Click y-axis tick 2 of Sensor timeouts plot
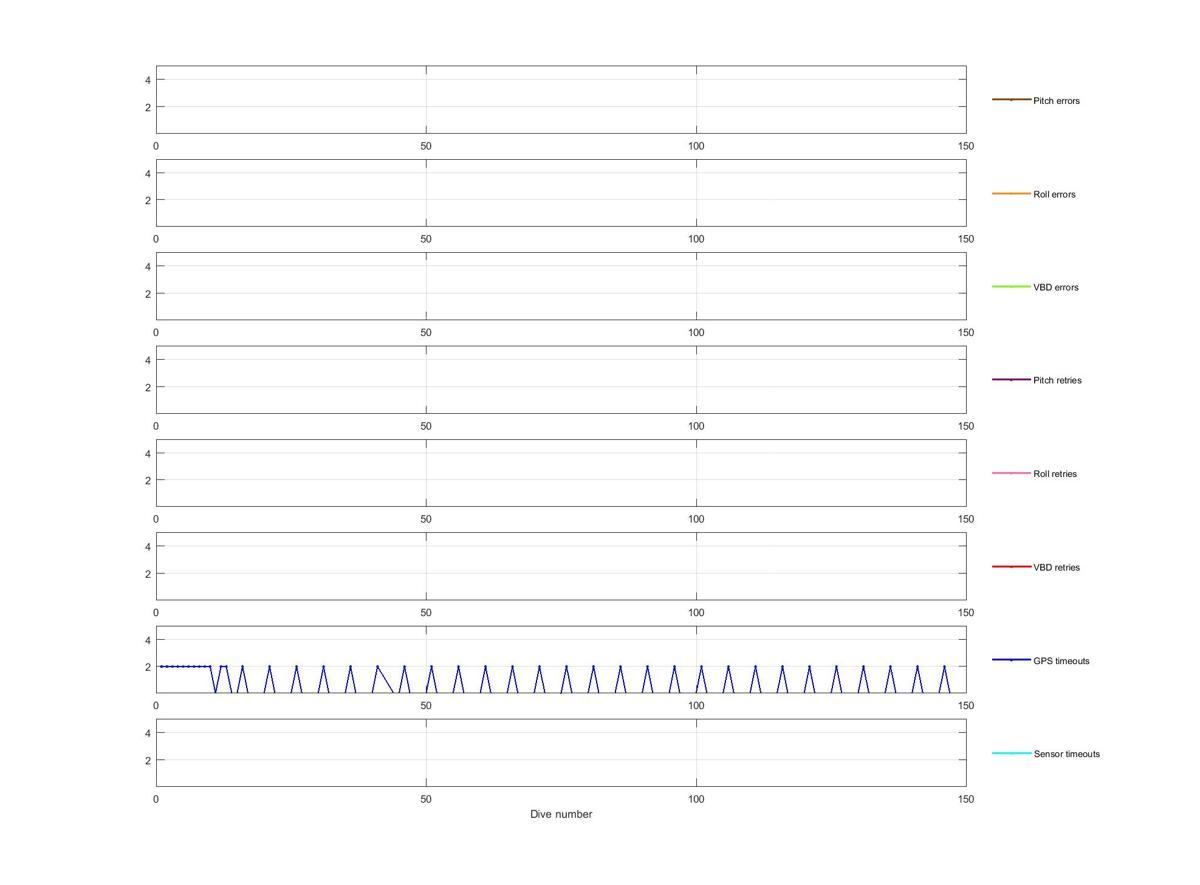 point(147,760)
